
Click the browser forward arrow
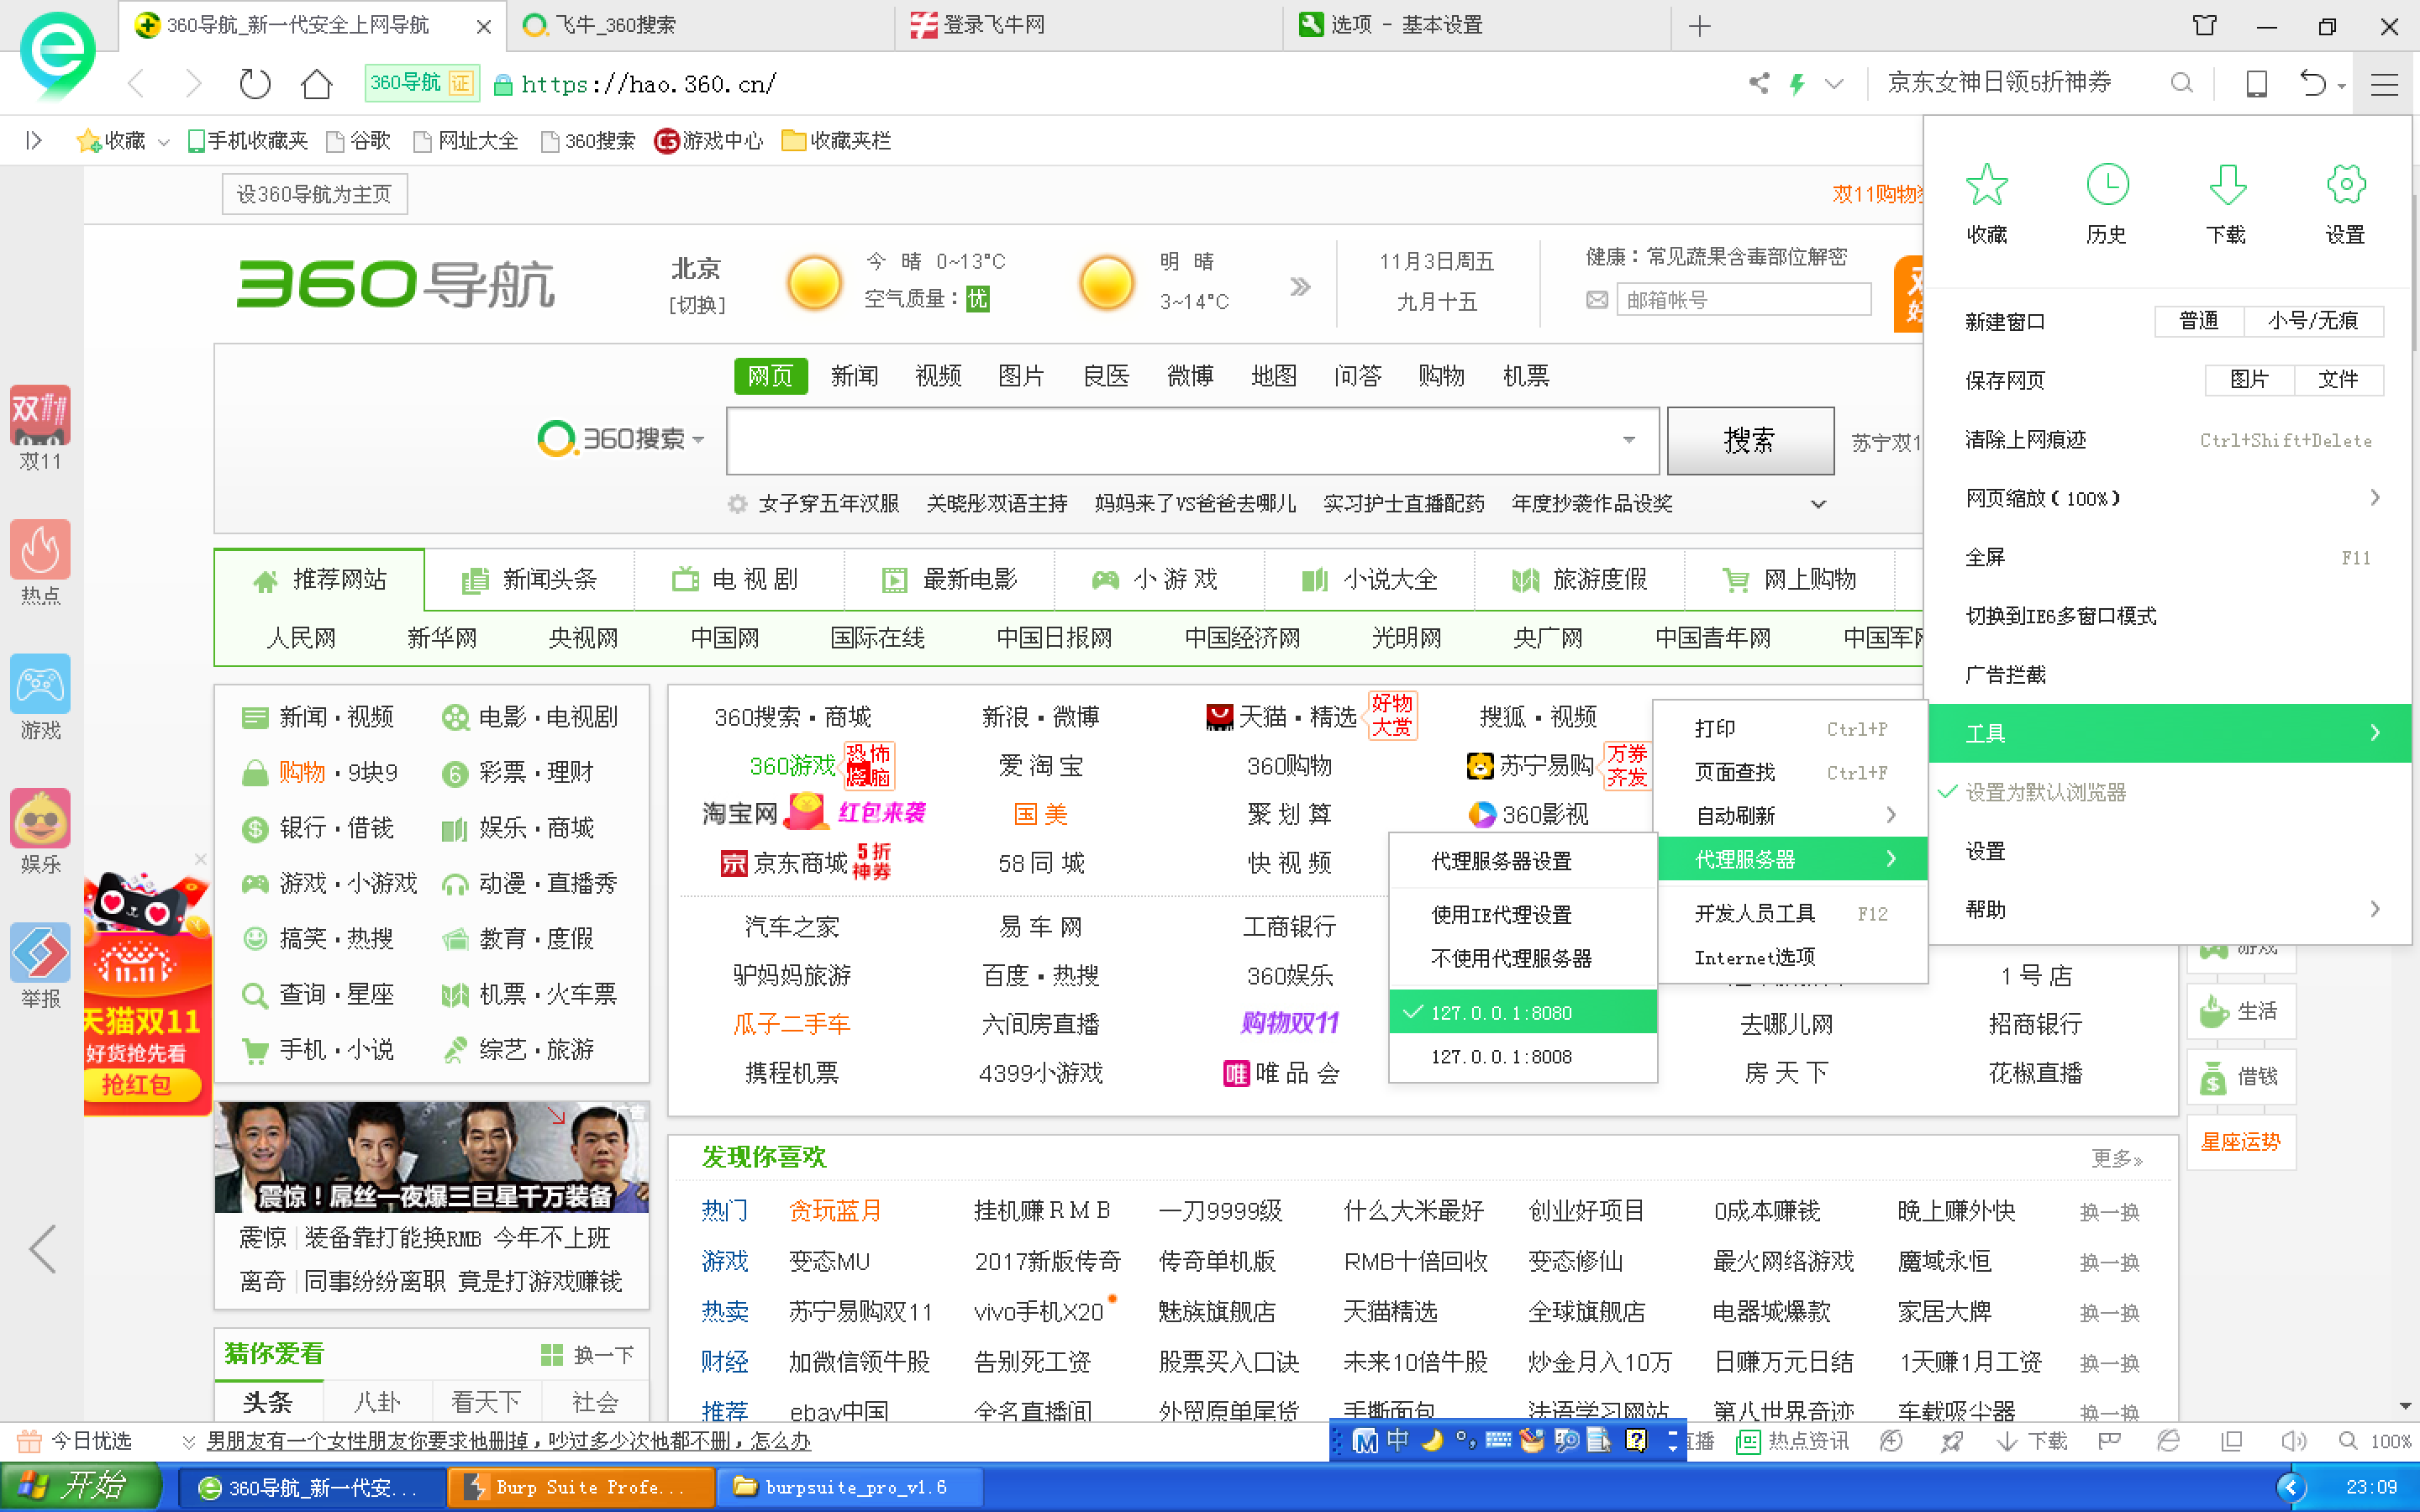193,84
